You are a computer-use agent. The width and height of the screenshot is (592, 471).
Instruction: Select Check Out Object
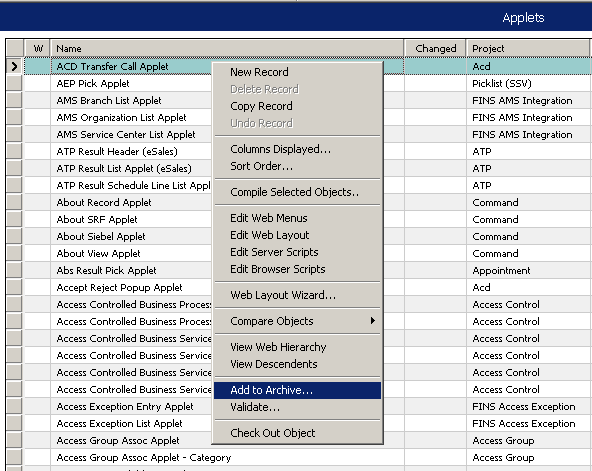(298, 433)
